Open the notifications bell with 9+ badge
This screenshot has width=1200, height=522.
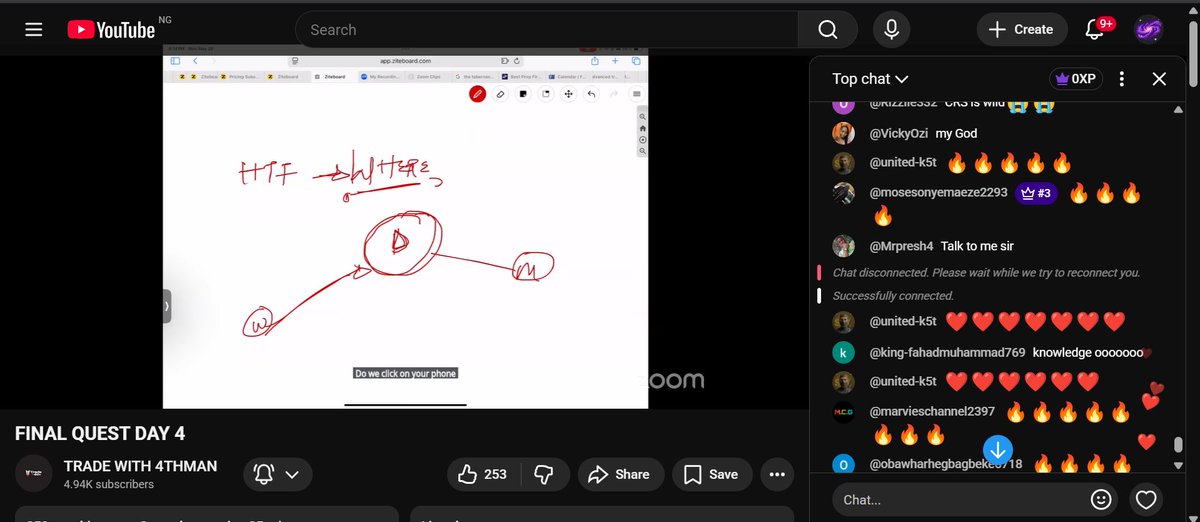click(1097, 29)
